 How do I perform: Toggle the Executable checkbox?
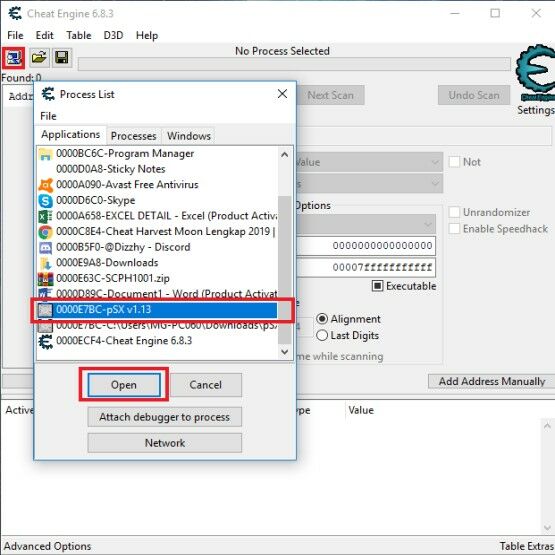coord(377,286)
